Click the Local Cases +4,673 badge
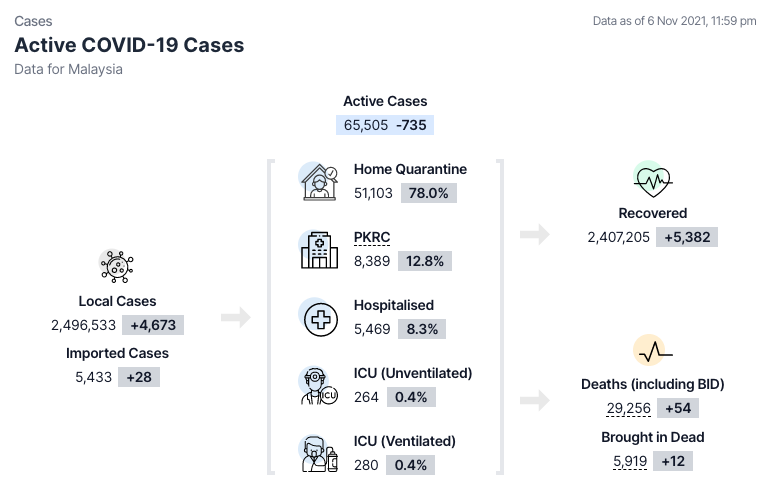The image size is (772, 493). point(153,325)
